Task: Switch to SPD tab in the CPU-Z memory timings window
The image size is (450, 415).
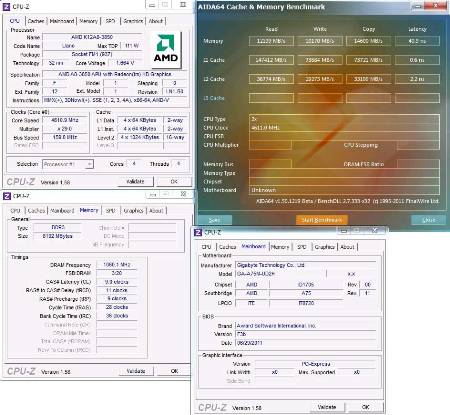Action: coord(111,210)
